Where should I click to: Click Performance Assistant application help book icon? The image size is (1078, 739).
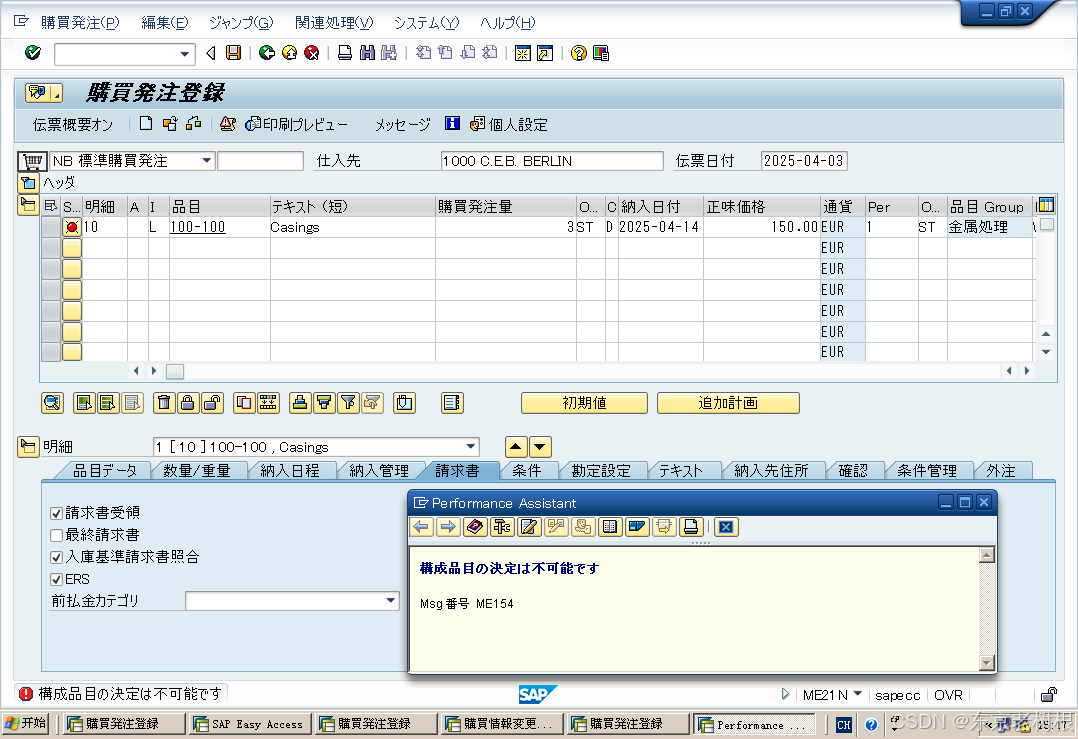pyautogui.click(x=474, y=527)
